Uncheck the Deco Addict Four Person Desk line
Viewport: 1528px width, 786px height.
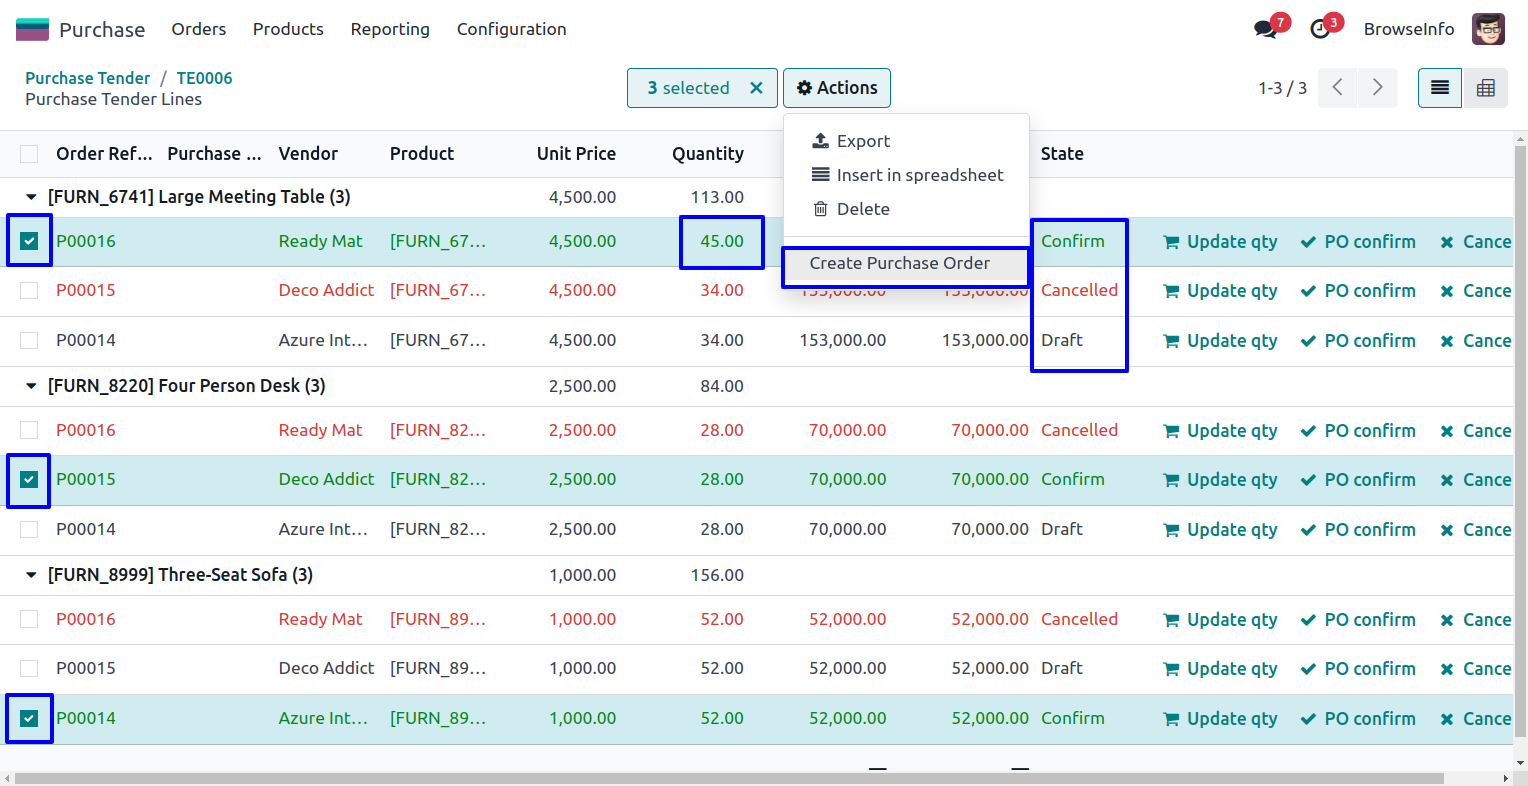point(29,479)
